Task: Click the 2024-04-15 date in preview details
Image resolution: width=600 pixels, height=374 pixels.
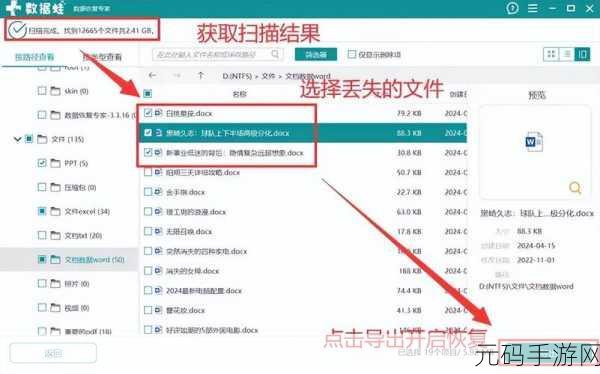Action: pyautogui.click(x=536, y=245)
